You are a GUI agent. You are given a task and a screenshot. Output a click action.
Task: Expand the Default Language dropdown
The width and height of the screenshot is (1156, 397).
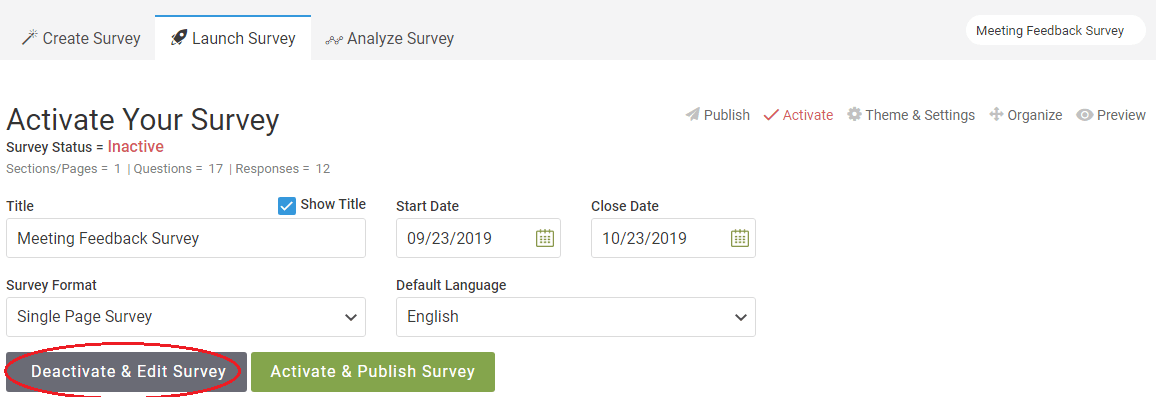(x=576, y=317)
